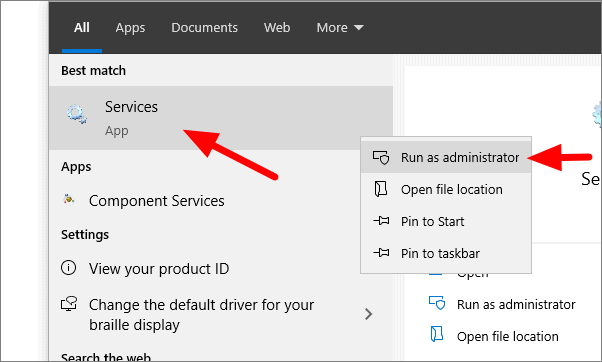This screenshot has height=362, width=602.
Task: Switch to the Apps tab
Action: coord(130,28)
